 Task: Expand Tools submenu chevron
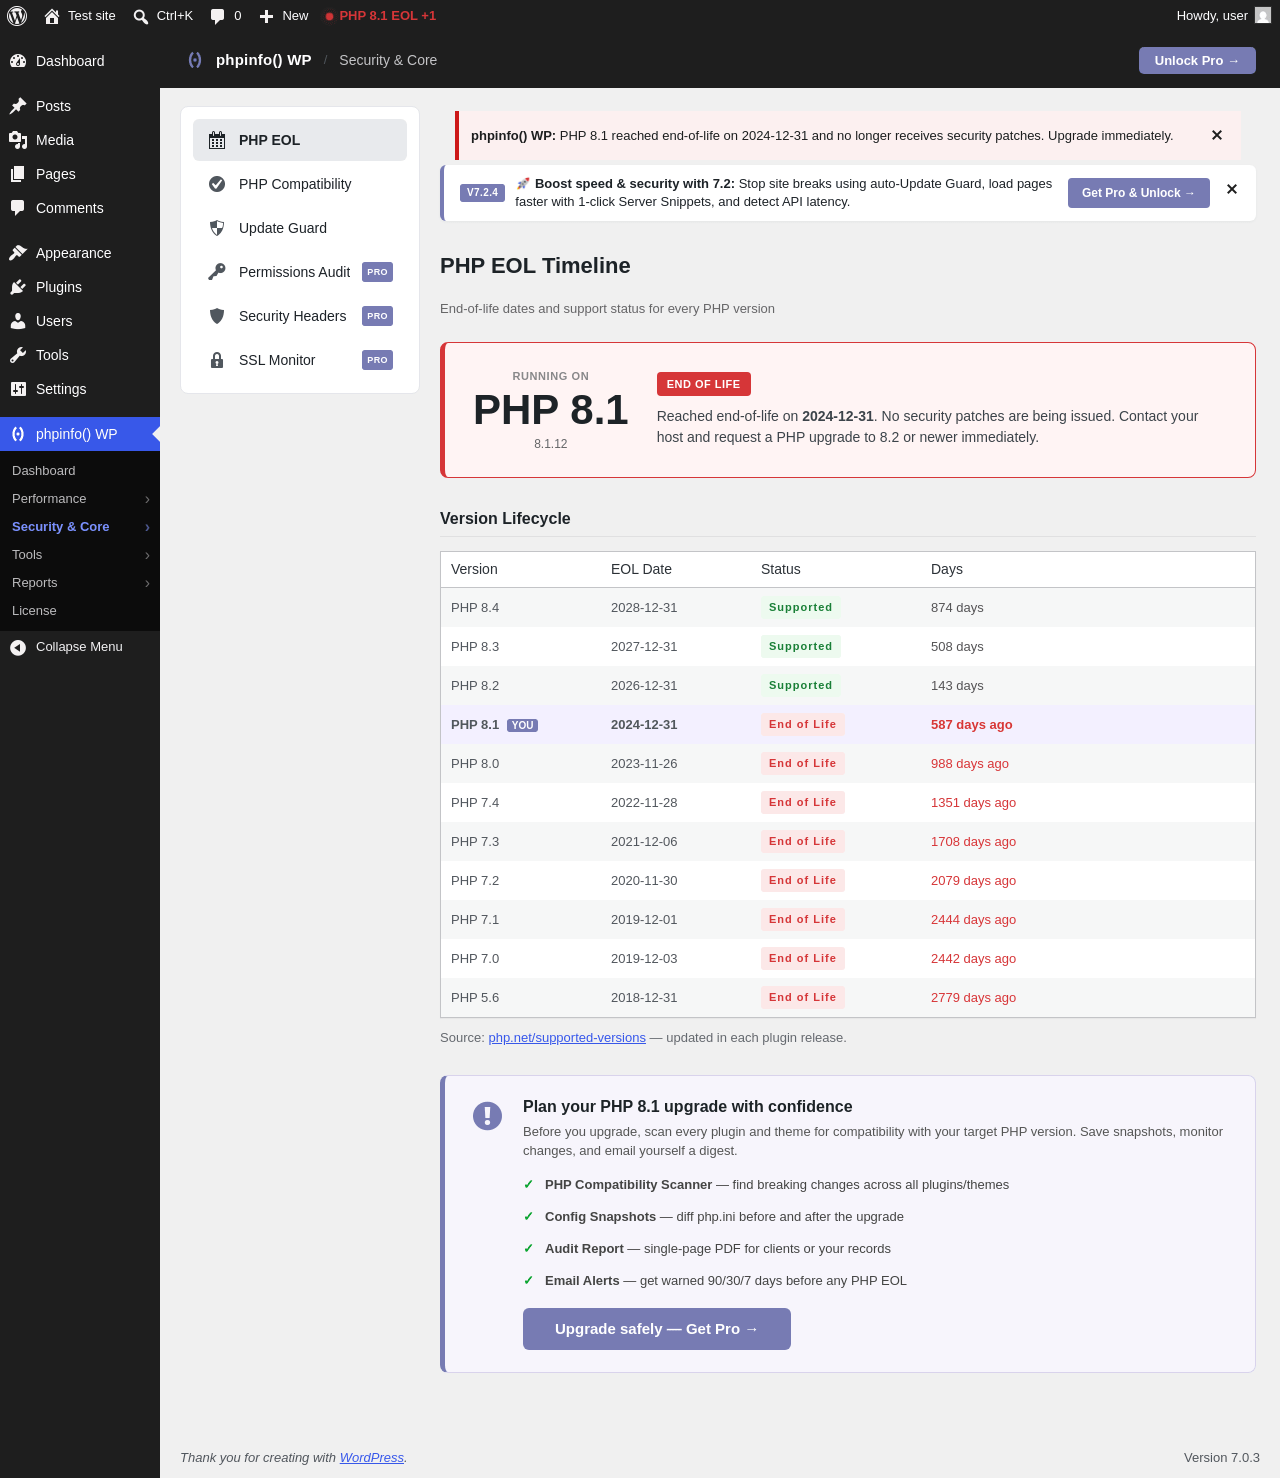point(147,555)
